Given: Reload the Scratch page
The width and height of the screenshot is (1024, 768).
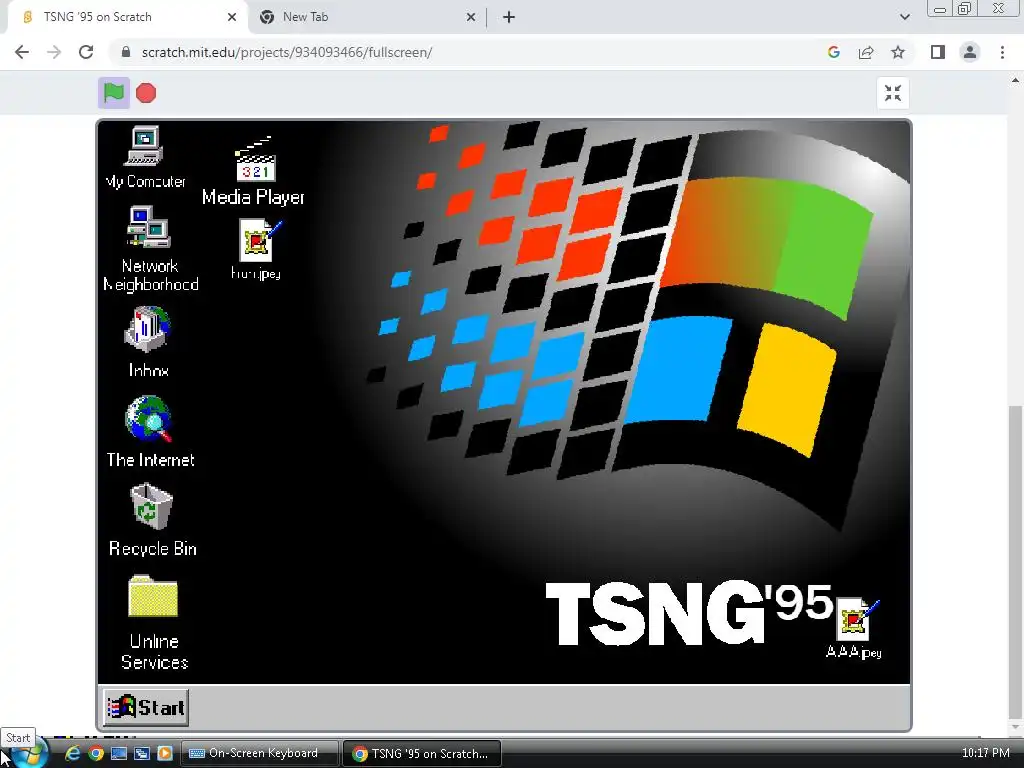Looking at the screenshot, I should pos(86,52).
